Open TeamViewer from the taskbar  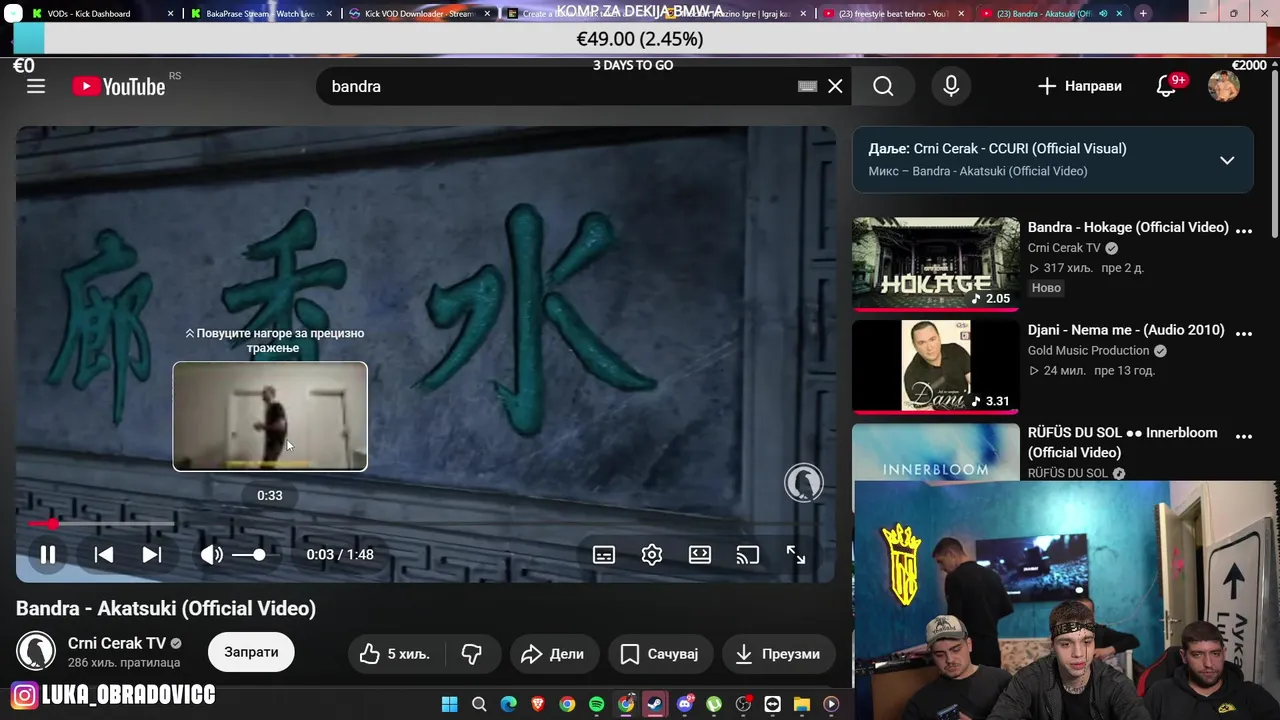point(773,705)
